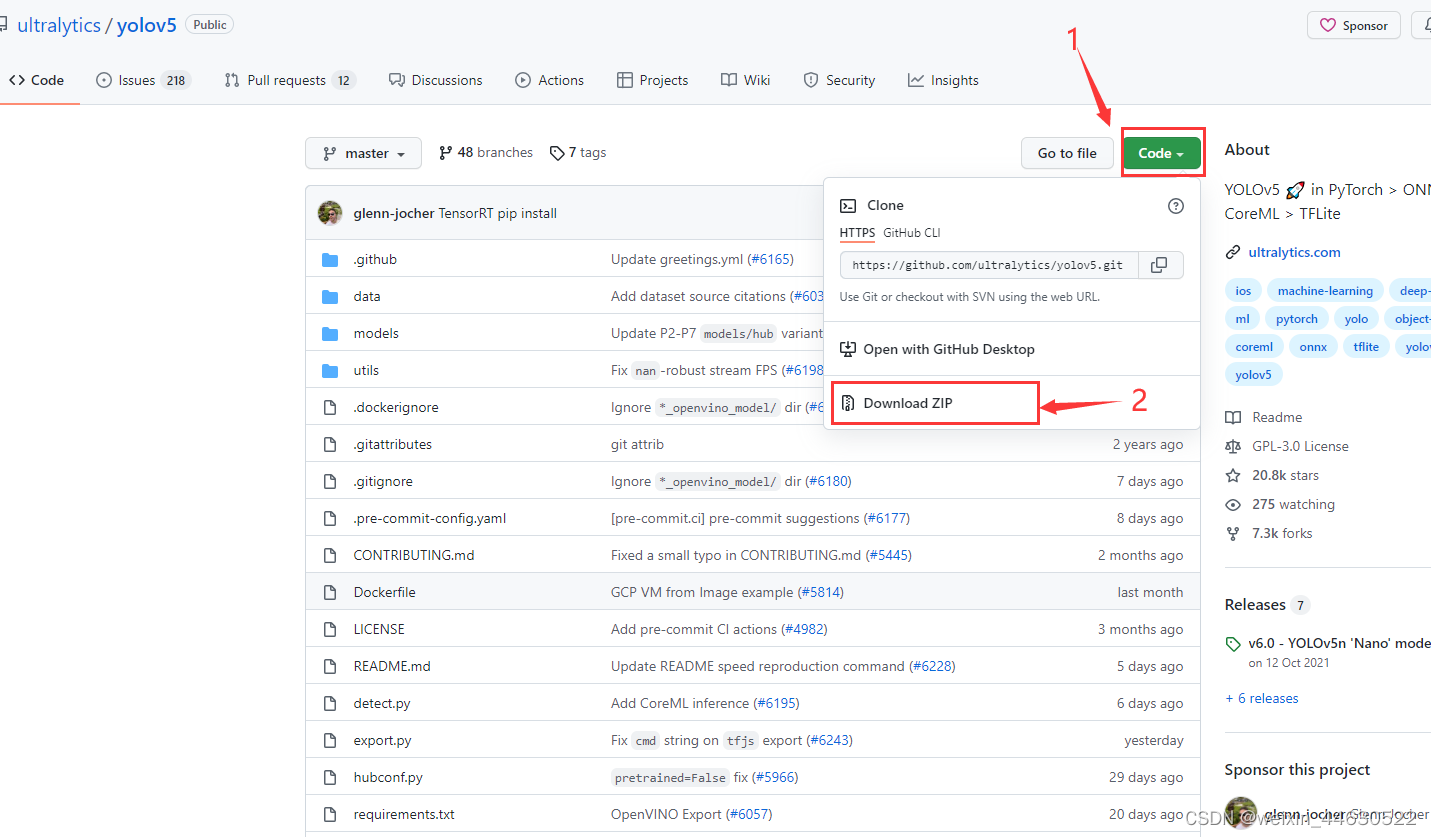Click the clone help question mark icon

point(1176,206)
